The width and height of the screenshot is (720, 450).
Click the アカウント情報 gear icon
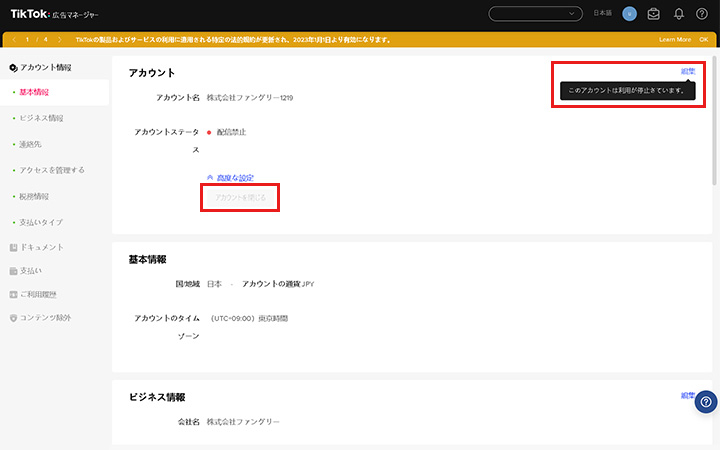13,68
